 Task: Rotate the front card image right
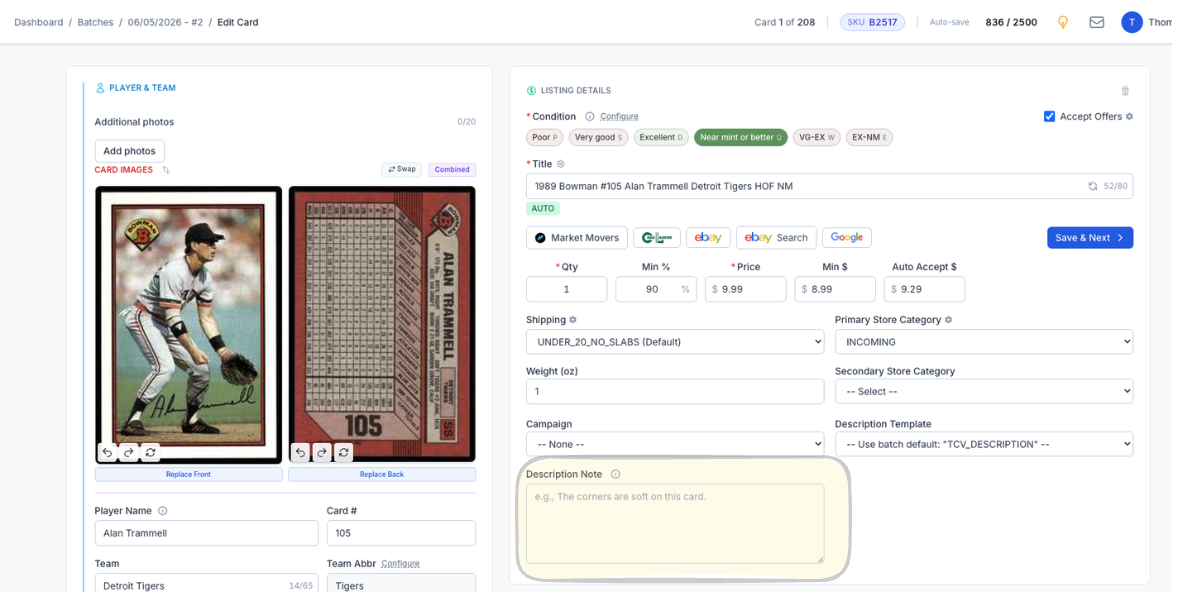point(129,453)
